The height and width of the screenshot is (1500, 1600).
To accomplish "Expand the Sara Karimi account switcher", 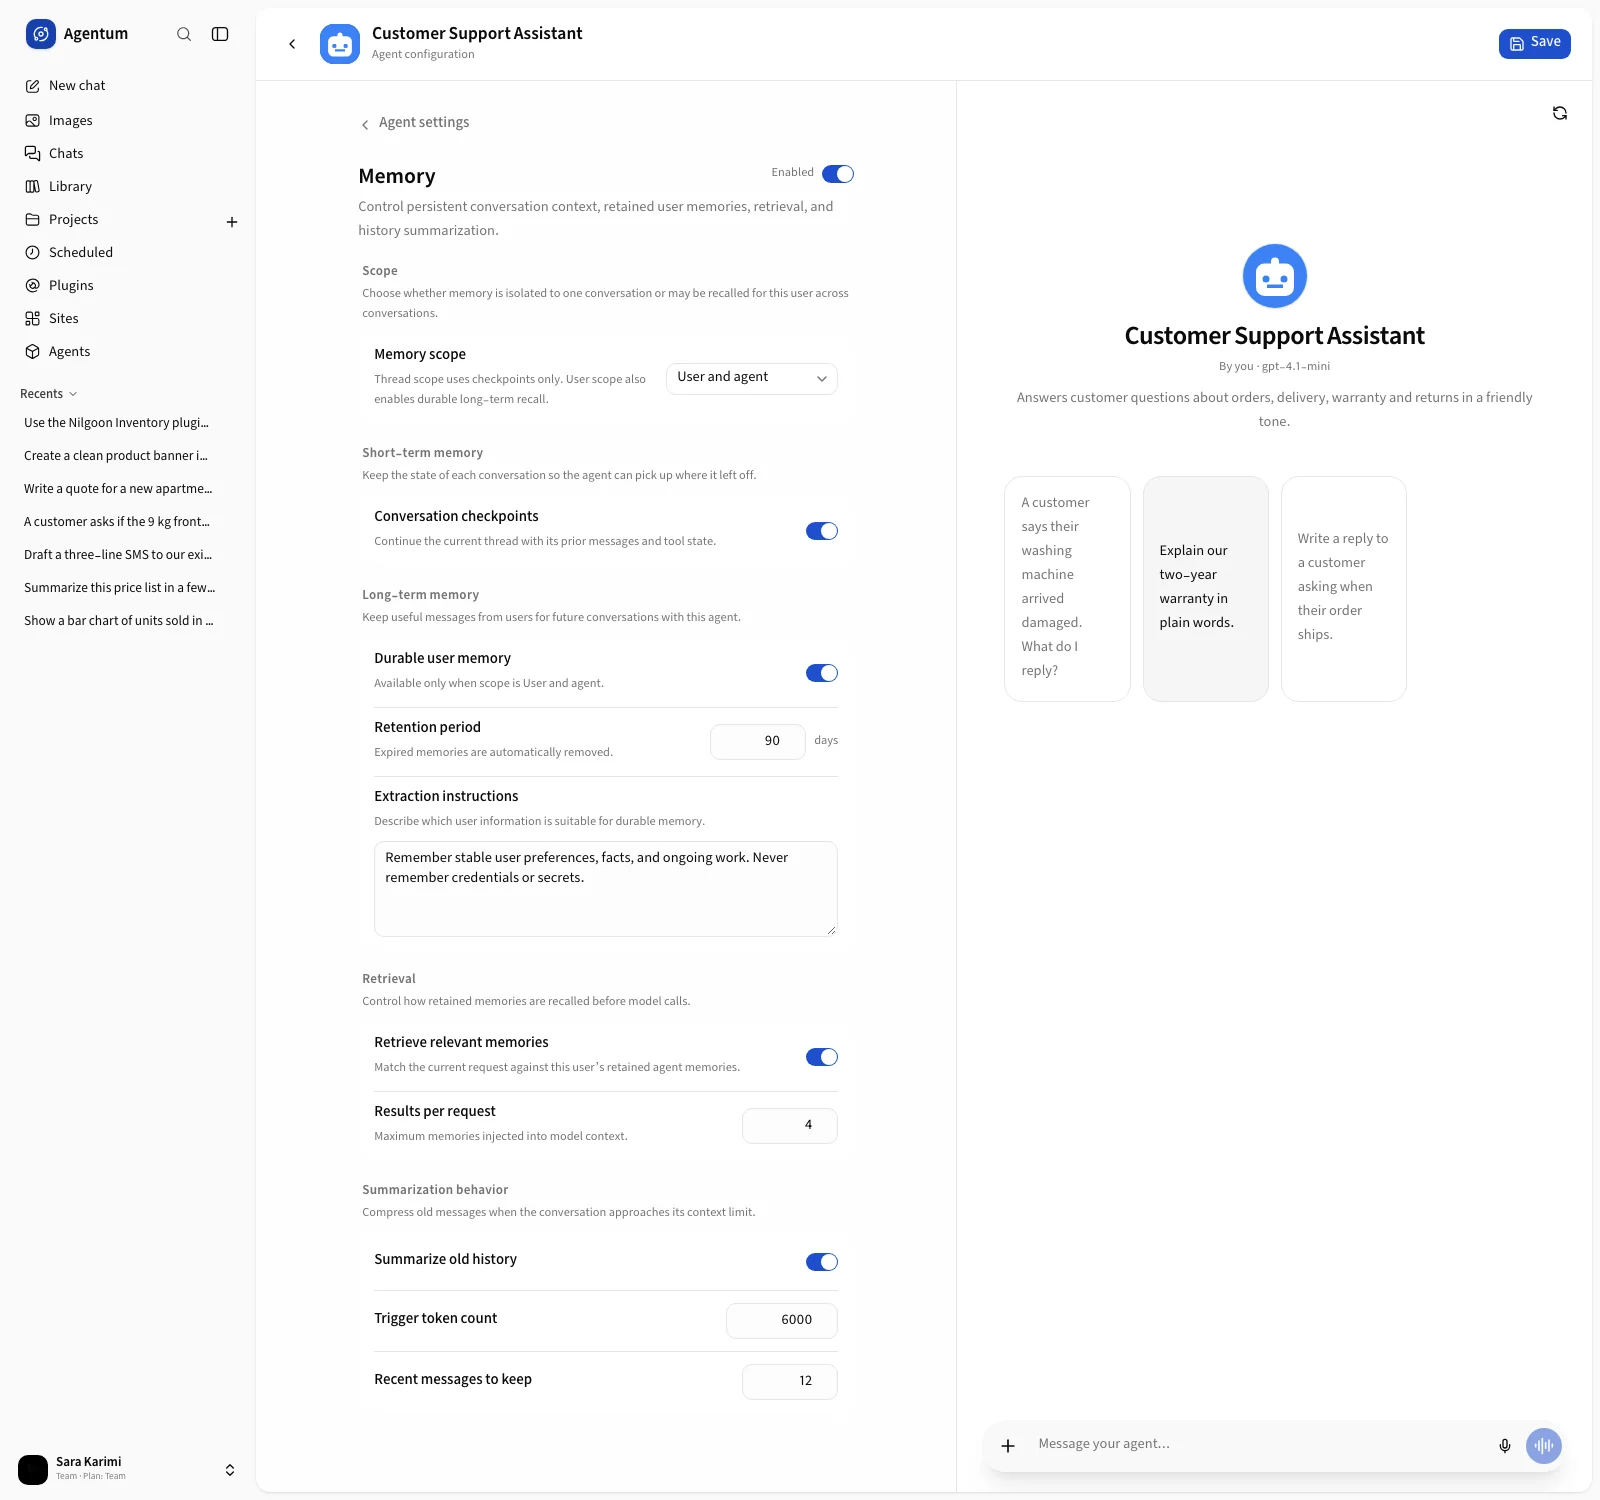I will point(230,1470).
